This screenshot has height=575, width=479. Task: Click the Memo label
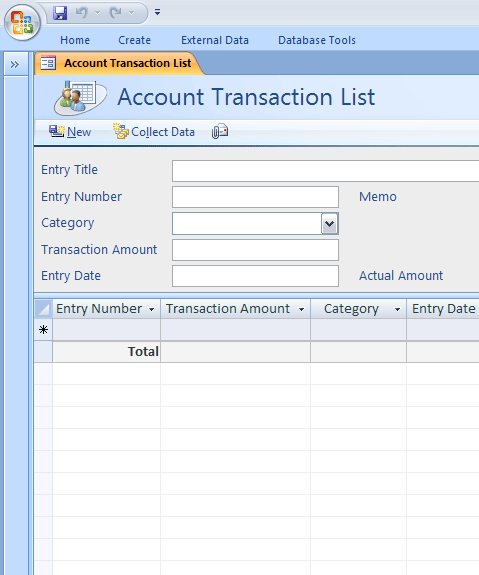(x=378, y=197)
